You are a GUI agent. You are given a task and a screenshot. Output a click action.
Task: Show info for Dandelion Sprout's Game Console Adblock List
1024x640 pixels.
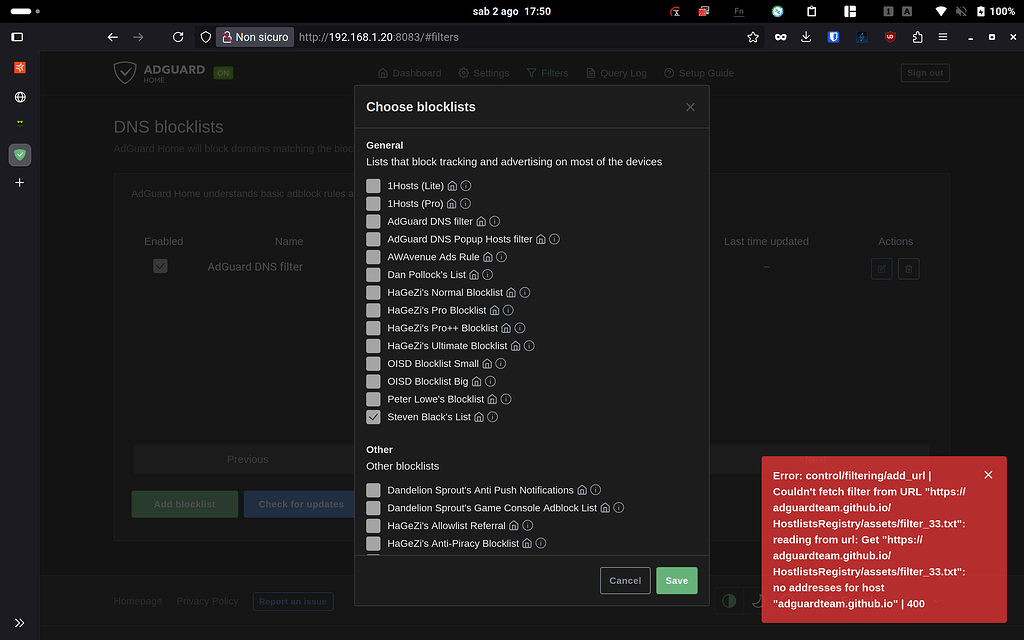coord(618,507)
